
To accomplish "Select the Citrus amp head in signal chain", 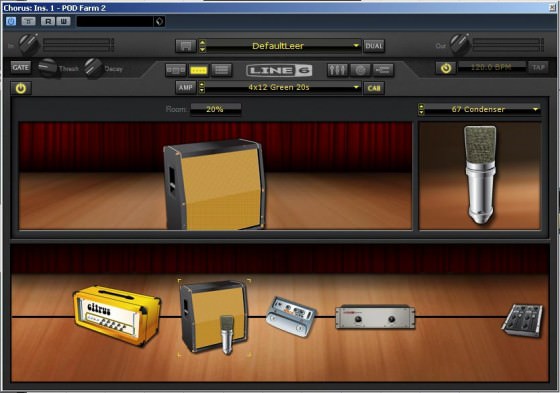I will pos(117,315).
